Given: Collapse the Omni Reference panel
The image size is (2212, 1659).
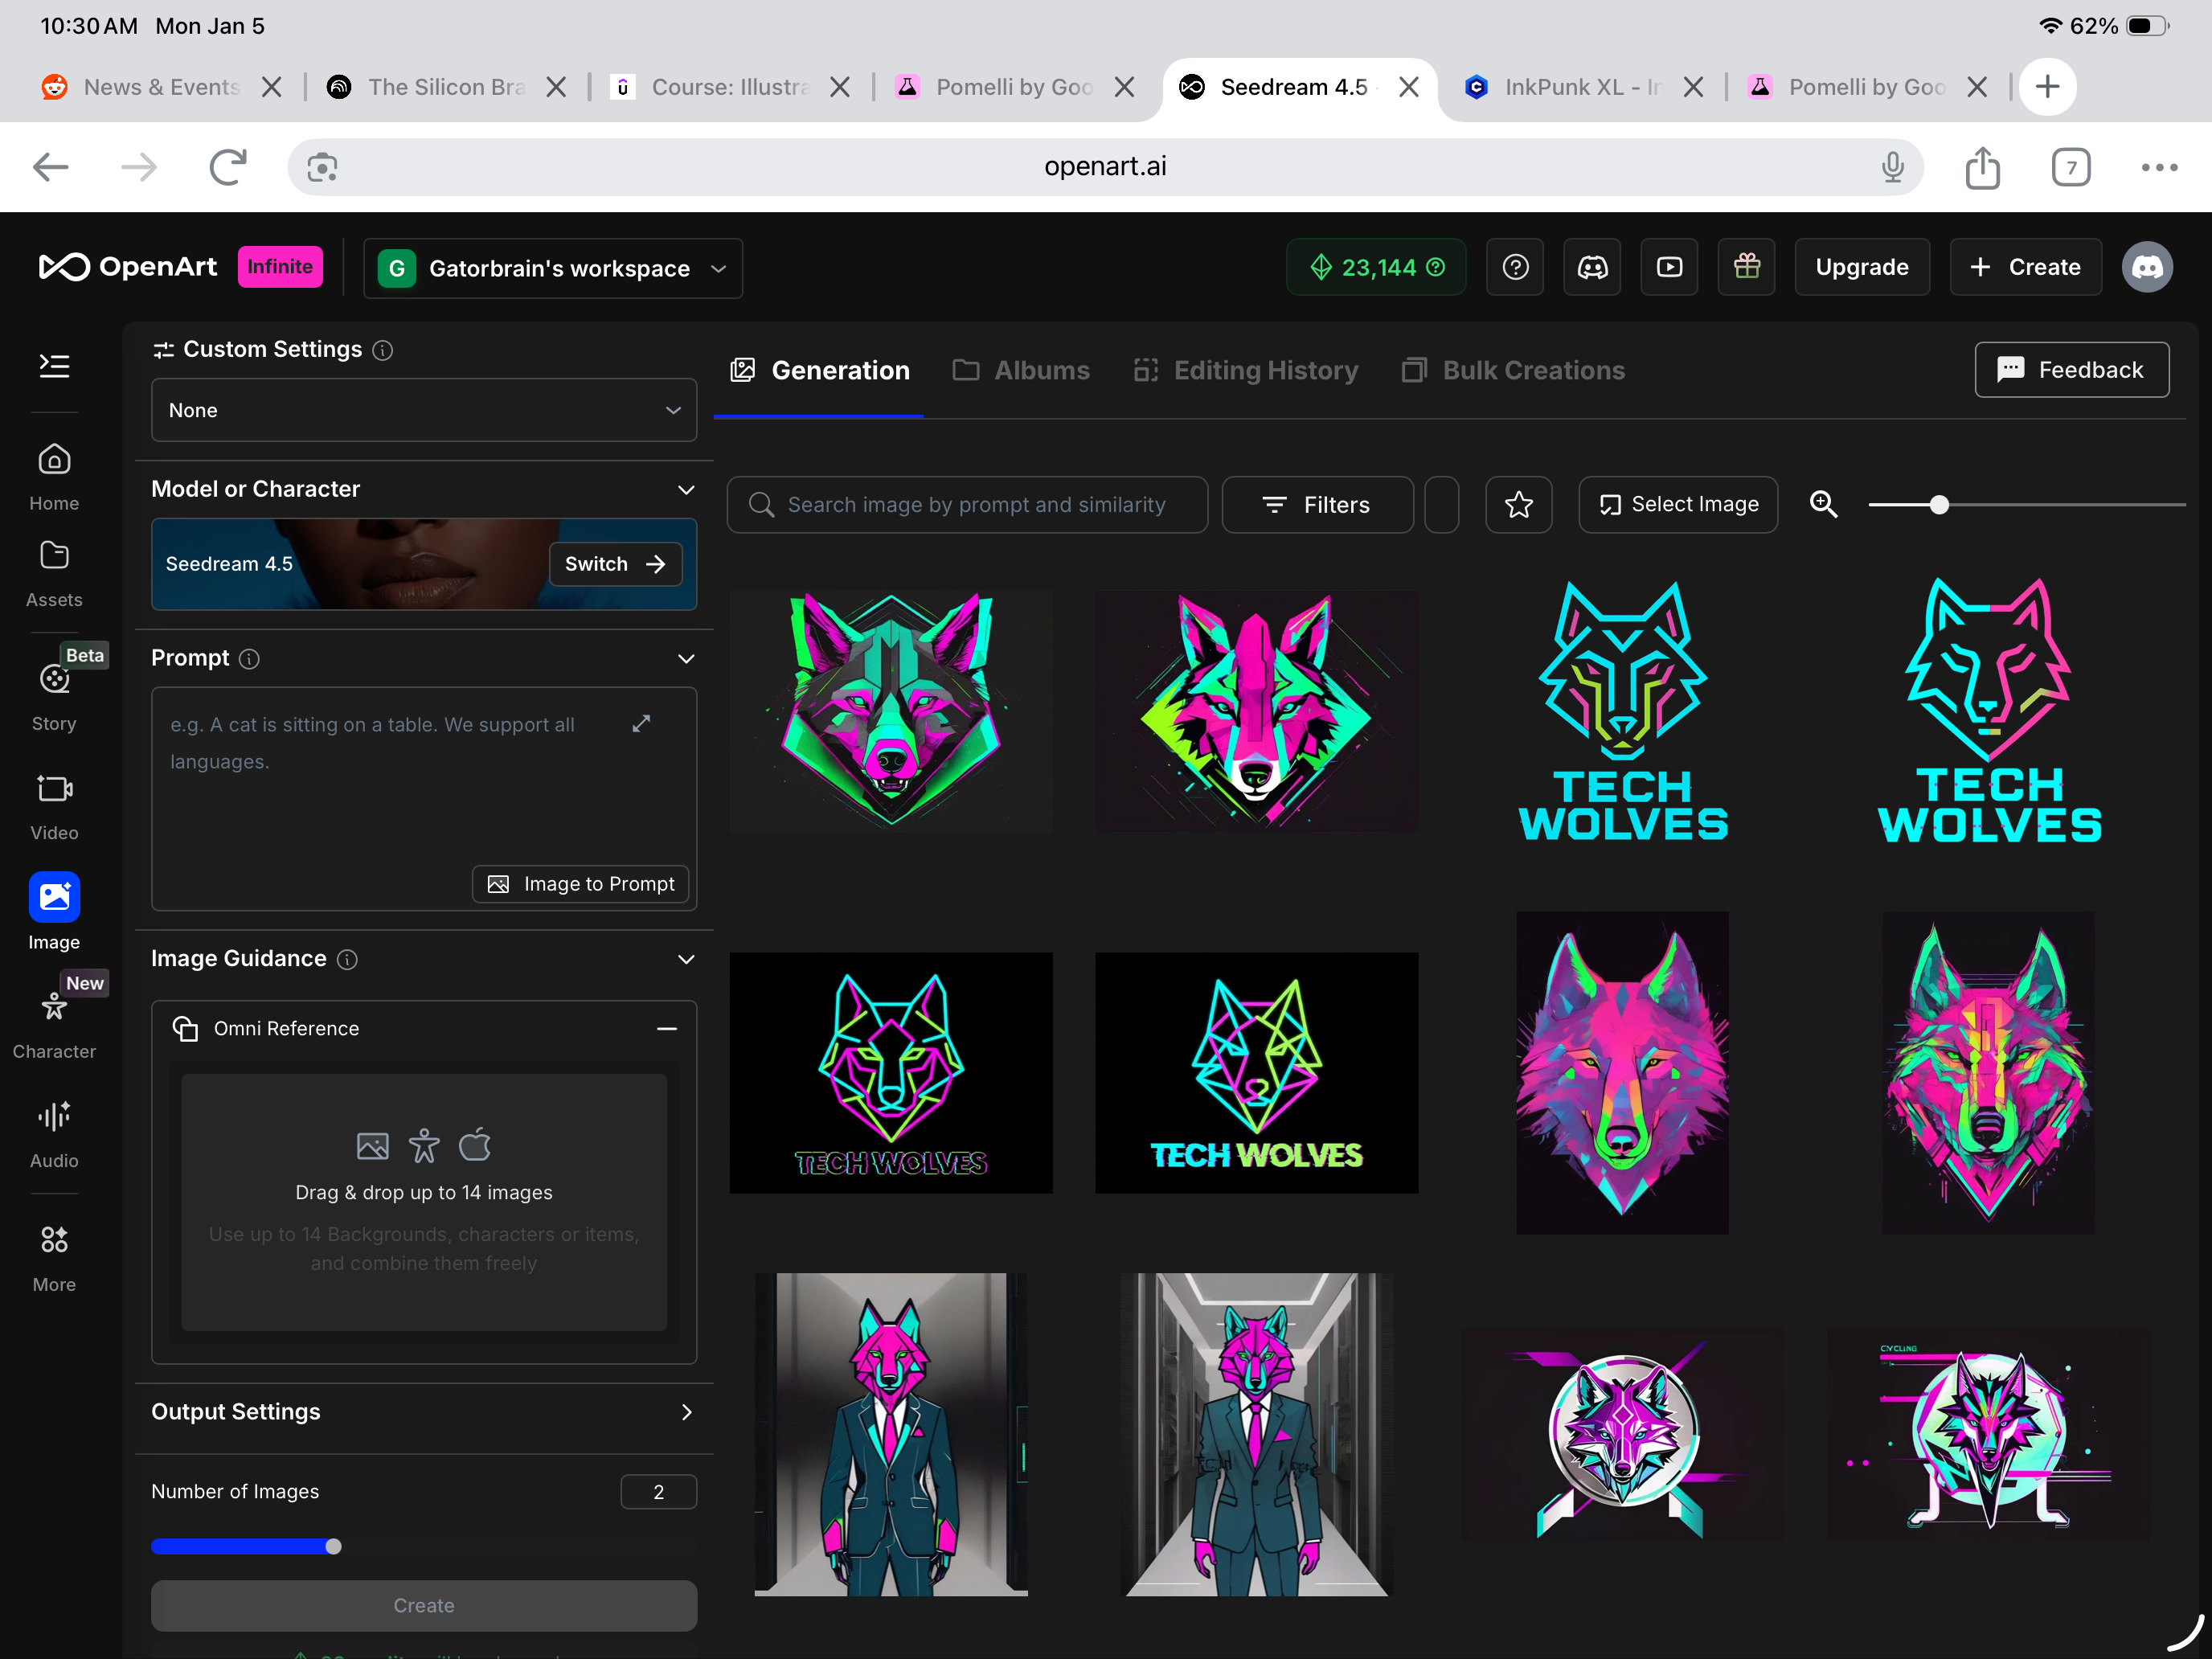Looking at the screenshot, I should click(667, 1029).
